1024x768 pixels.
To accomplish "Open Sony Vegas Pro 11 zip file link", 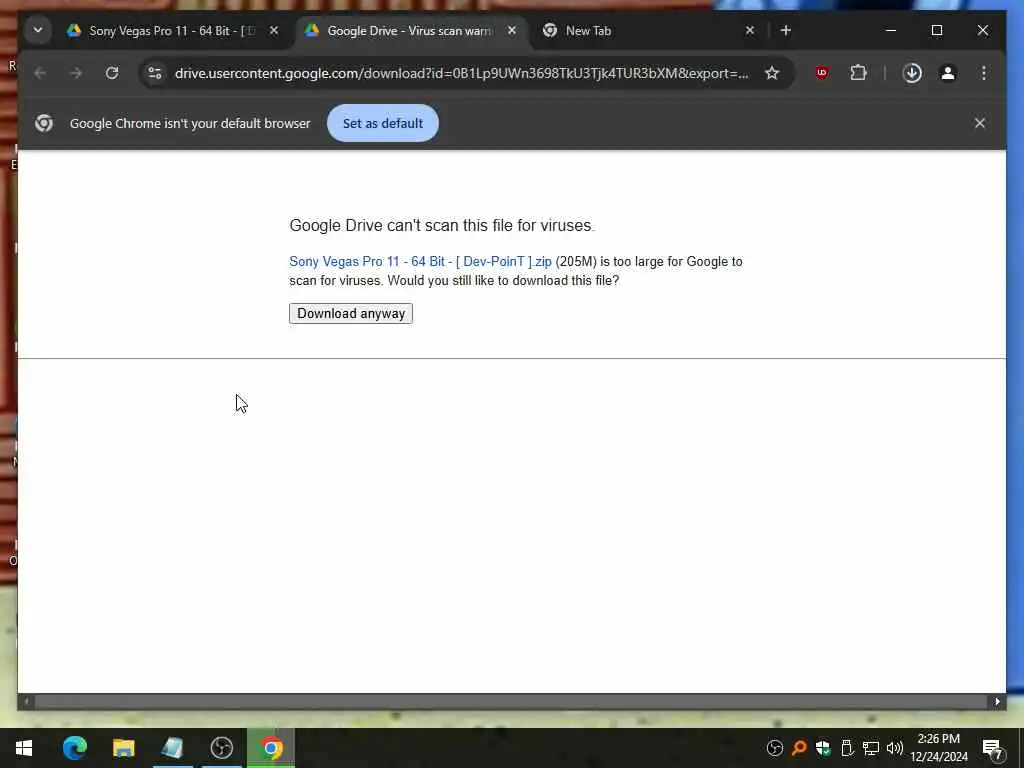I will [x=421, y=261].
